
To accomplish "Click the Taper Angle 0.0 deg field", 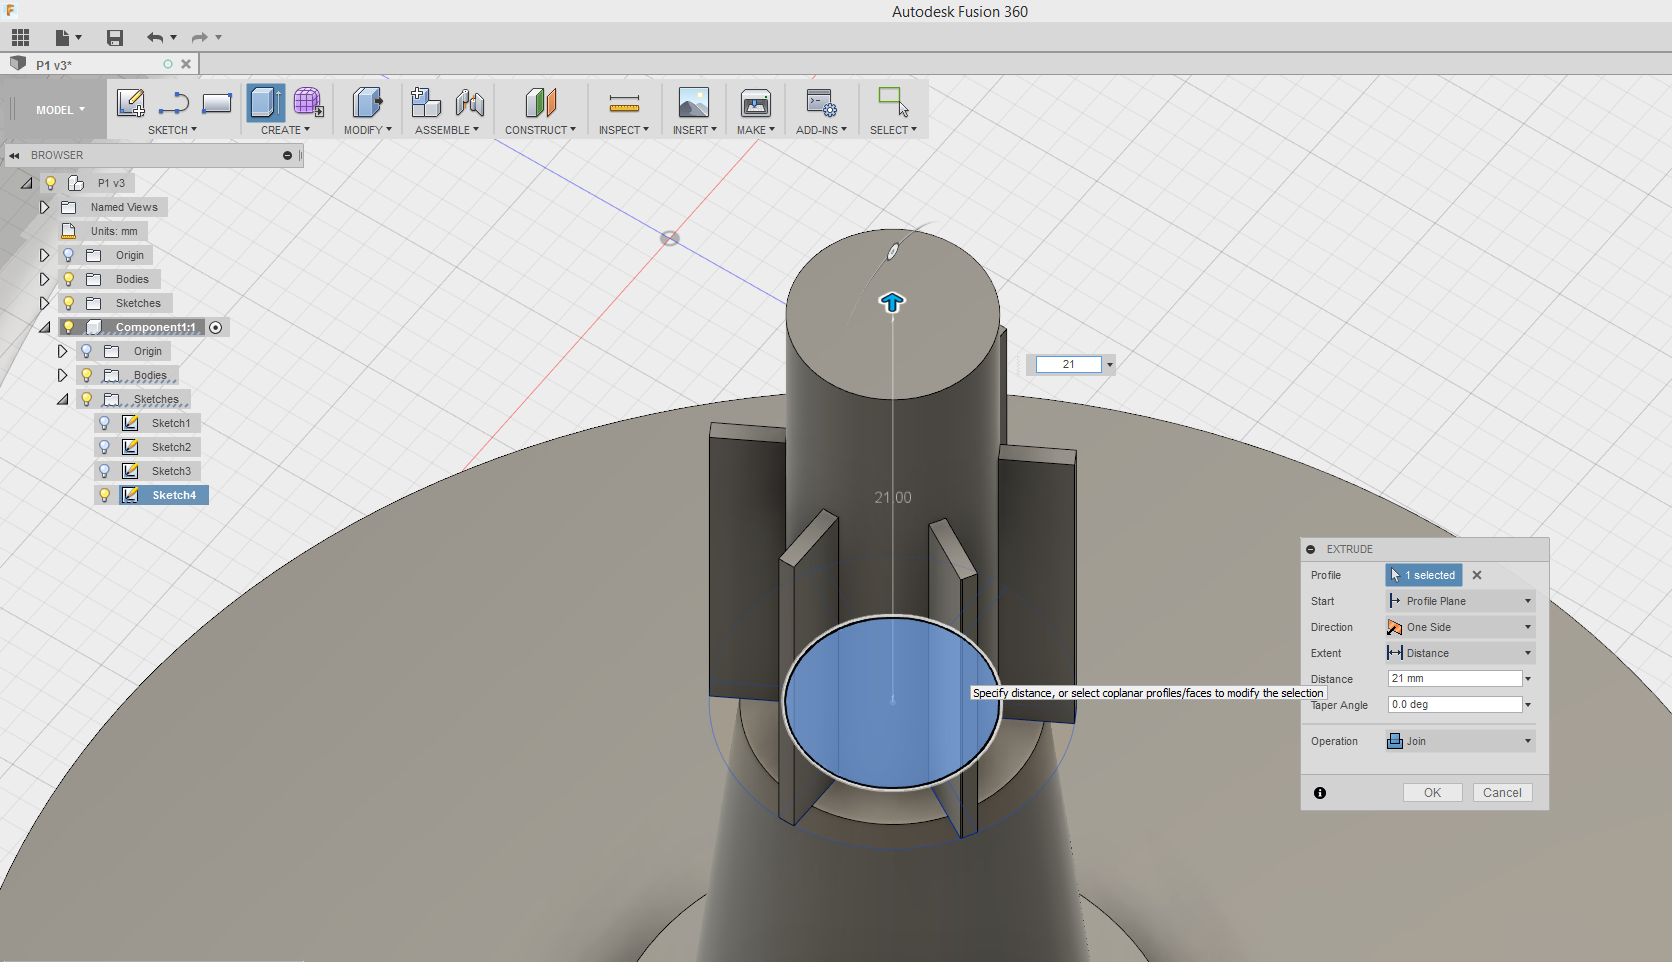I will pyautogui.click(x=1455, y=705).
